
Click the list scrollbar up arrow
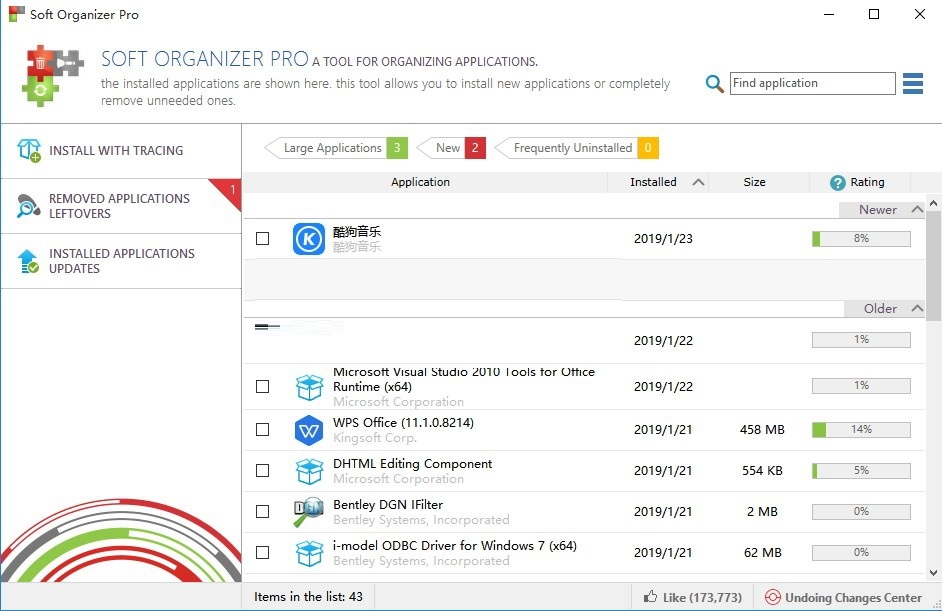933,203
